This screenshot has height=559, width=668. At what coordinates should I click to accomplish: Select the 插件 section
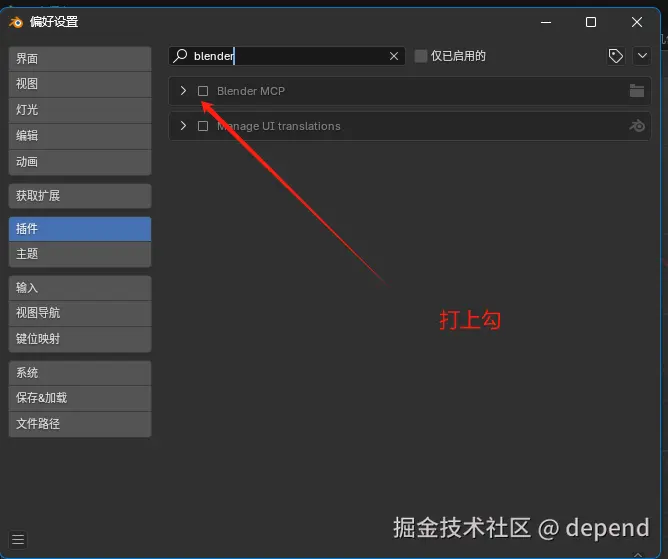[x=80, y=229]
